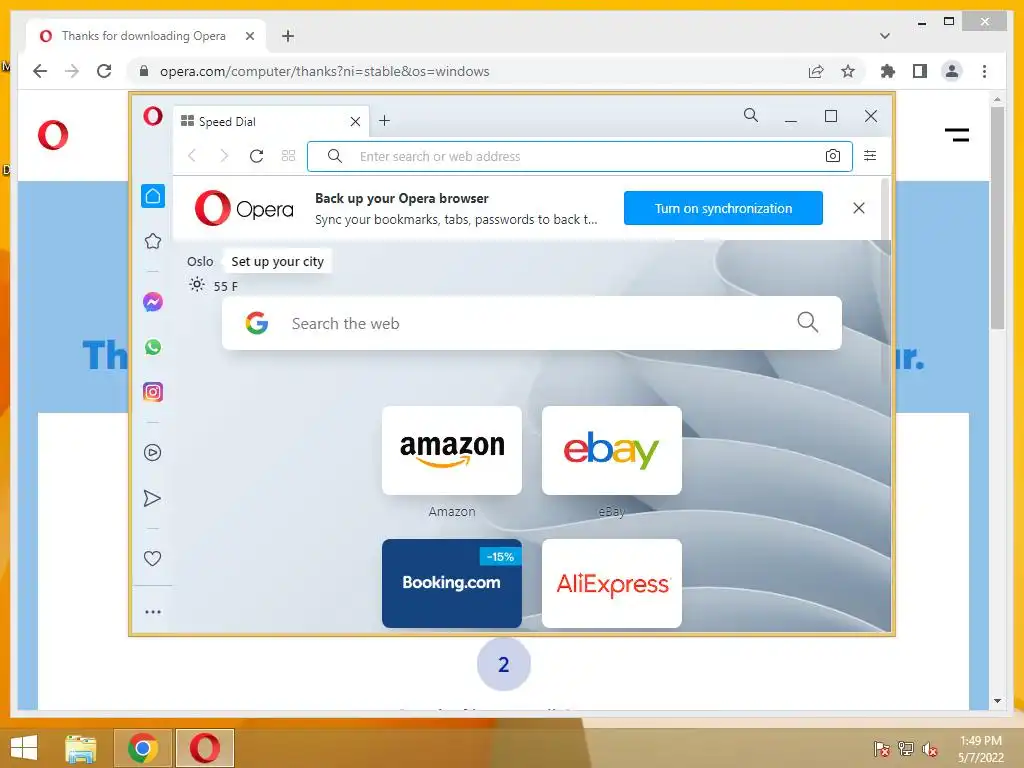Click the search magnifier in the Google box
The image size is (1024, 768).
click(807, 322)
